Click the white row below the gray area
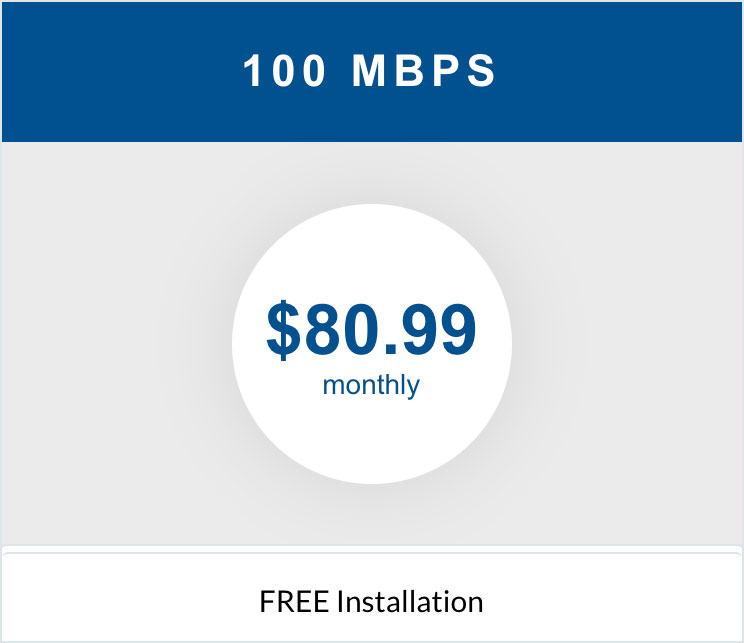This screenshot has height=643, width=744. [x=372, y=597]
